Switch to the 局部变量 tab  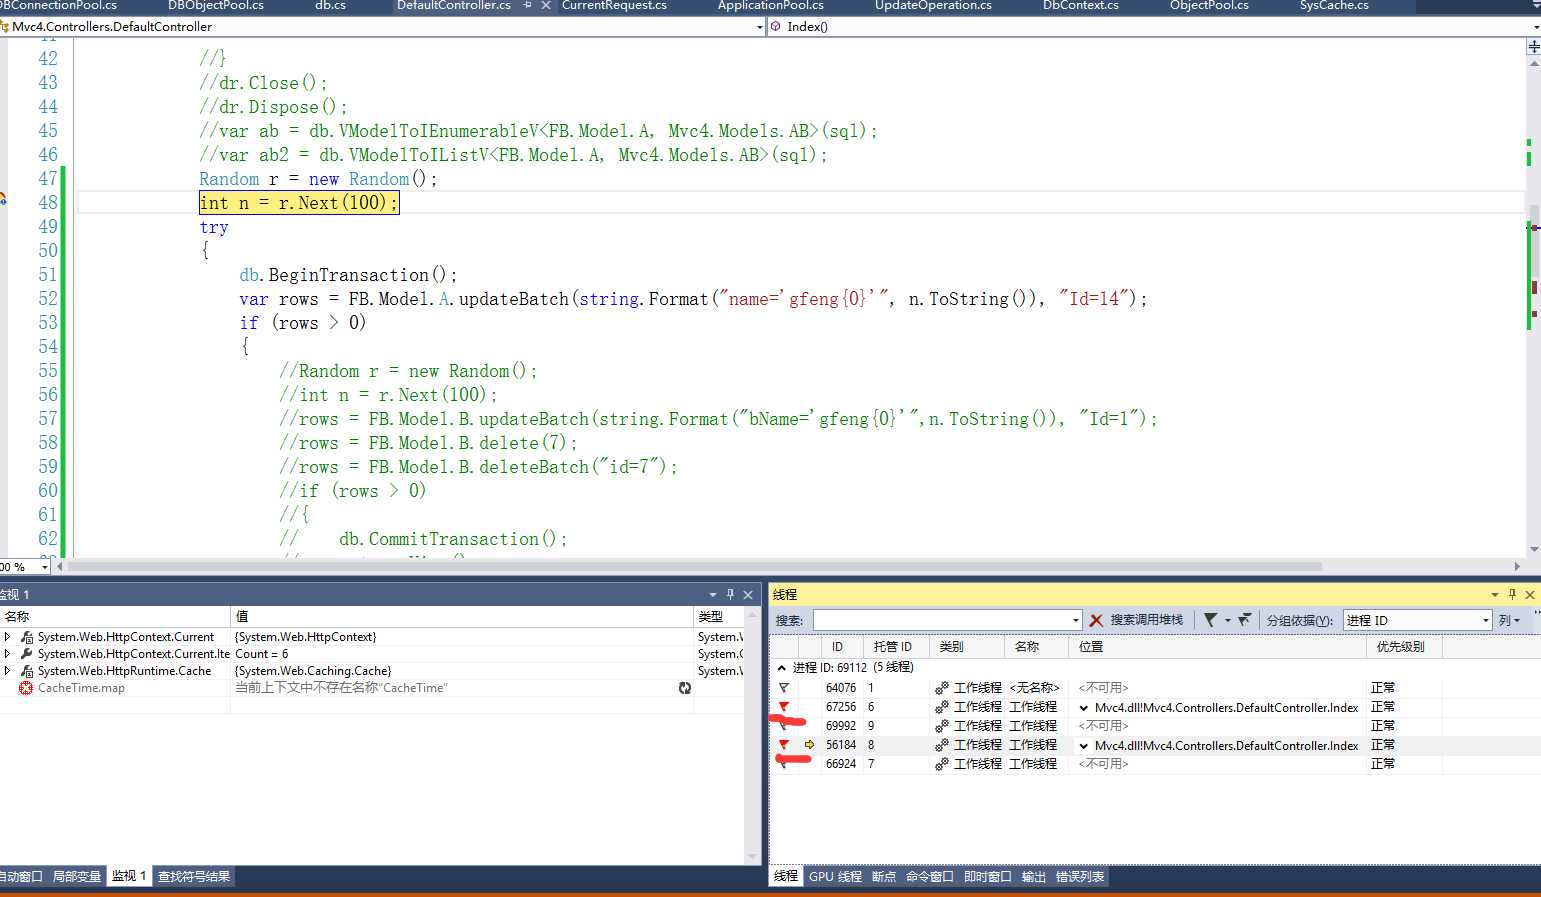[77, 877]
